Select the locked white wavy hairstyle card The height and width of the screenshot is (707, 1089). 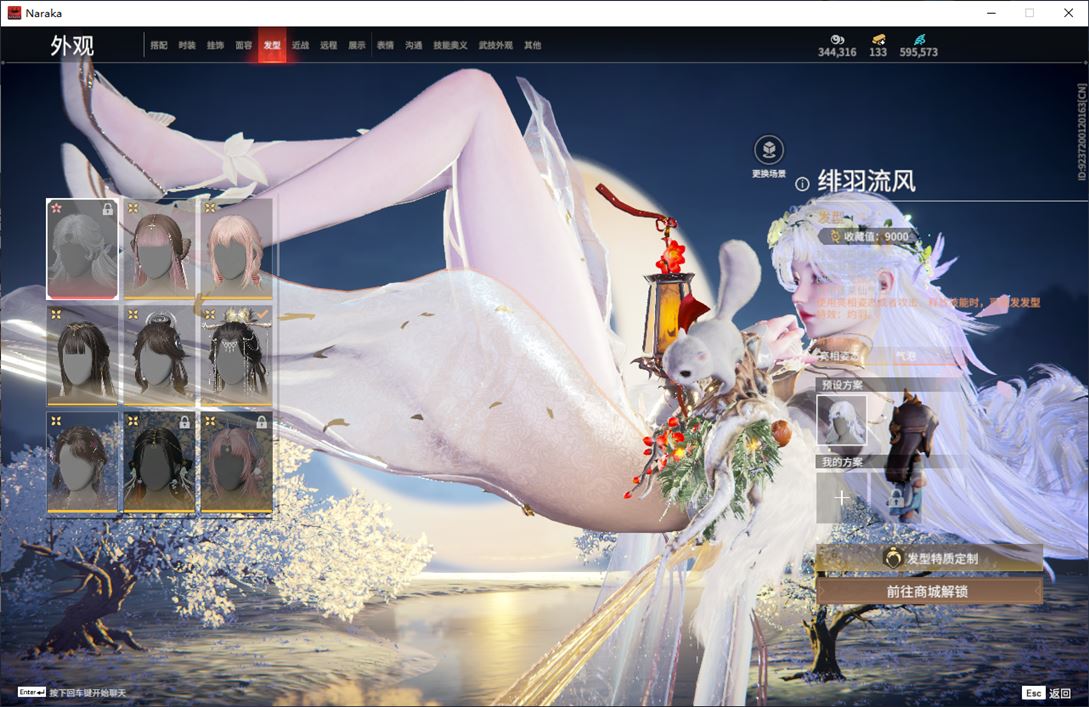click(83, 249)
